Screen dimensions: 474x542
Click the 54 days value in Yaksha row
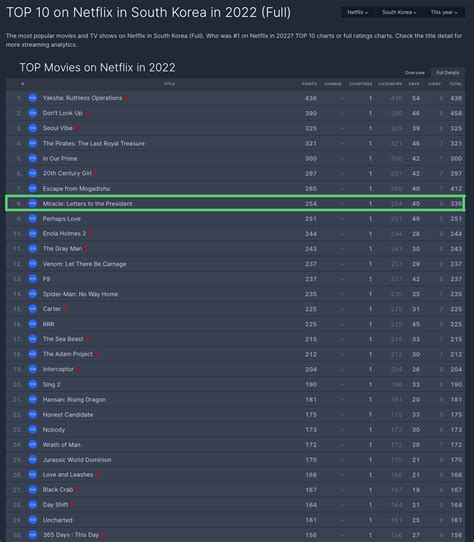(416, 98)
